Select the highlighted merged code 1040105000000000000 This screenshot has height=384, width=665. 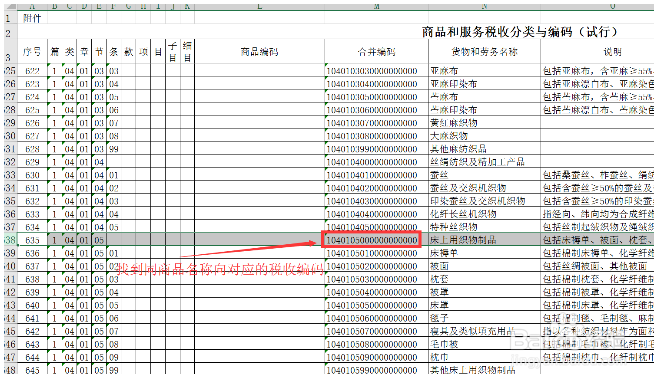click(x=372, y=240)
